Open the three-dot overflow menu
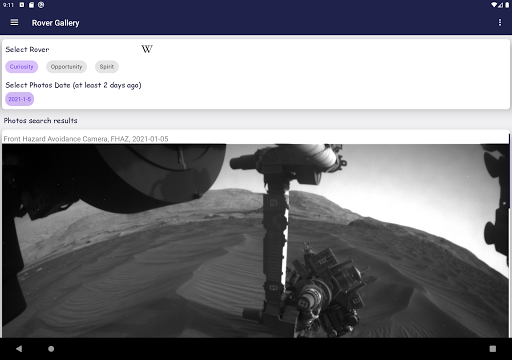512x360 pixels. (x=500, y=22)
